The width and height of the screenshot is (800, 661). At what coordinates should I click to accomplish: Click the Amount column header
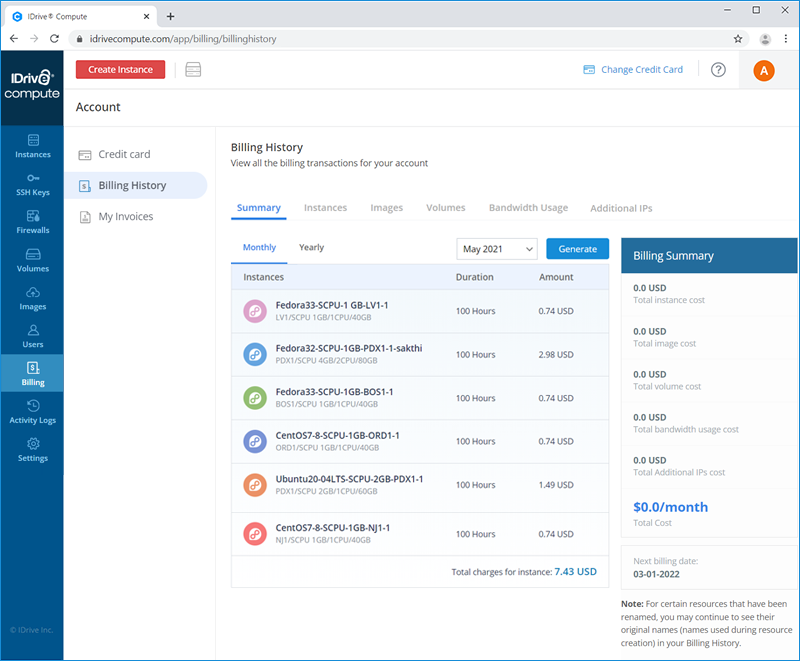tap(556, 277)
